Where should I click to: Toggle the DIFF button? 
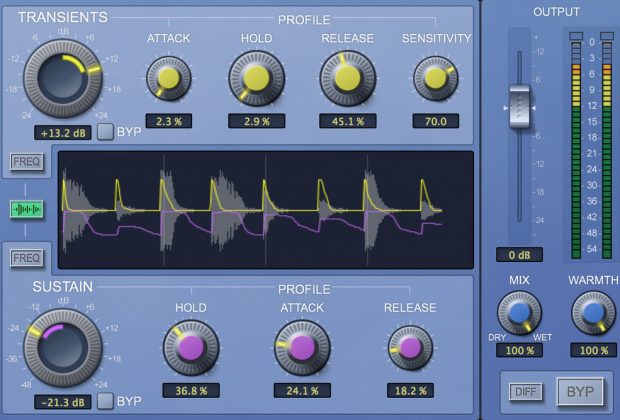click(525, 392)
